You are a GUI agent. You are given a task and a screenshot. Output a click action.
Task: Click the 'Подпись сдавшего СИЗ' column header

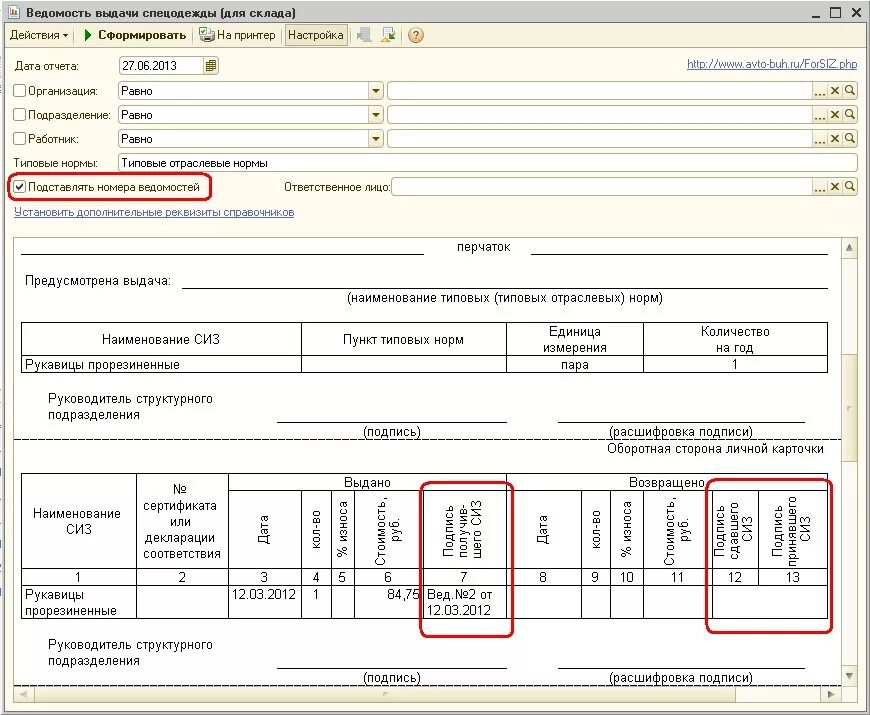tap(735, 529)
